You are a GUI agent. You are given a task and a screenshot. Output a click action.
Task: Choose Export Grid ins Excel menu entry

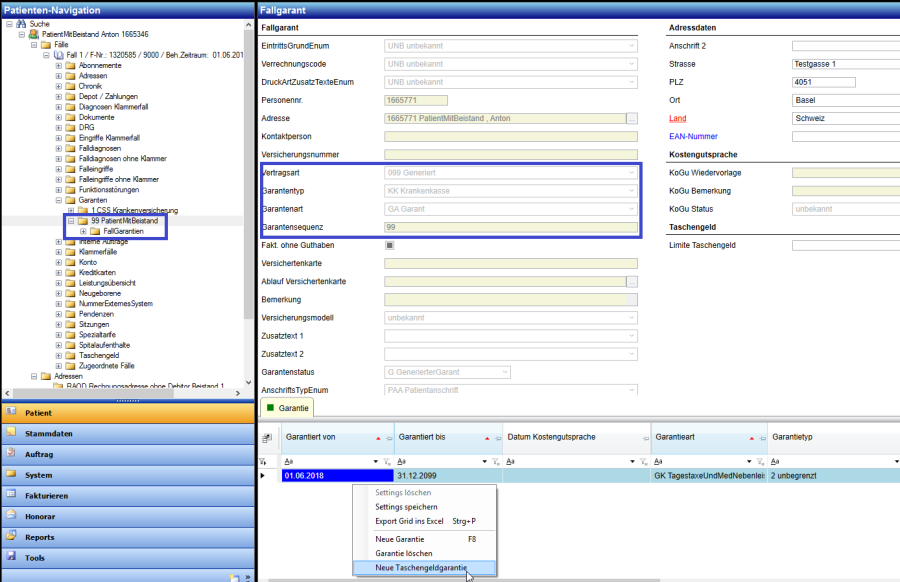coord(409,521)
